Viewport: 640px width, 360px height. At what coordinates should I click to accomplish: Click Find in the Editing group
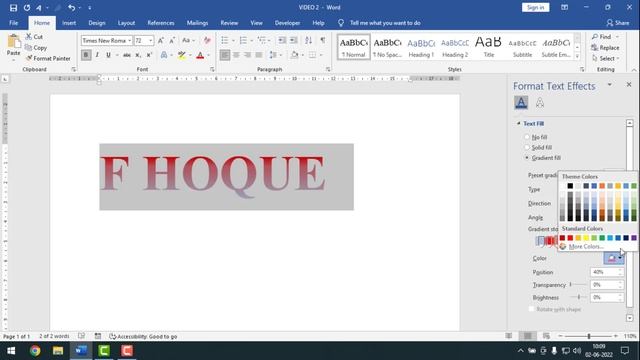coord(602,37)
